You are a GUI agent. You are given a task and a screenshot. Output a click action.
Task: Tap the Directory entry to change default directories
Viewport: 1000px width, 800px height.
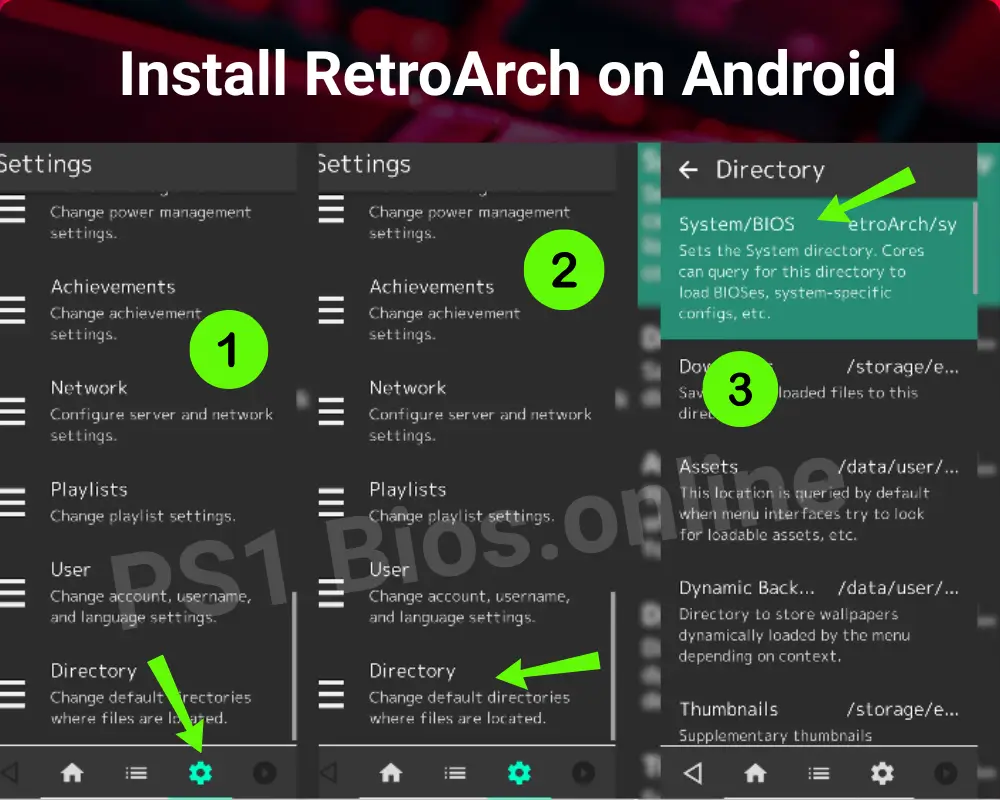[x=93, y=671]
